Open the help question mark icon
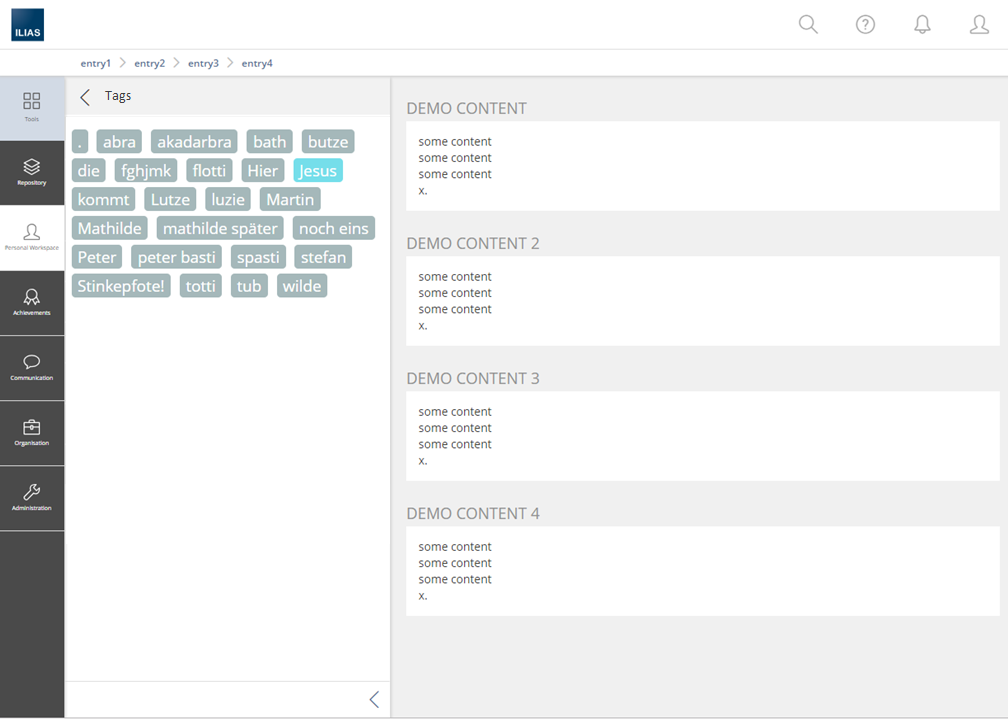Viewport: 1008px width, 720px height. [865, 25]
